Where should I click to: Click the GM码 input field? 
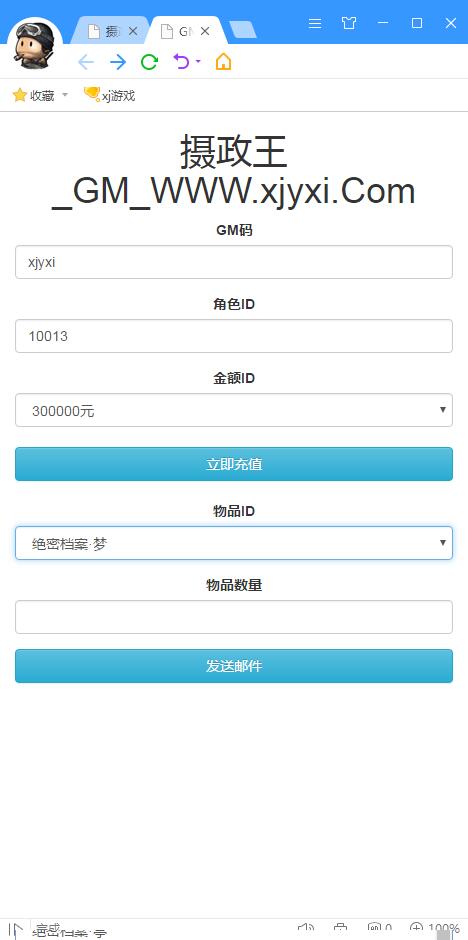pos(234,262)
